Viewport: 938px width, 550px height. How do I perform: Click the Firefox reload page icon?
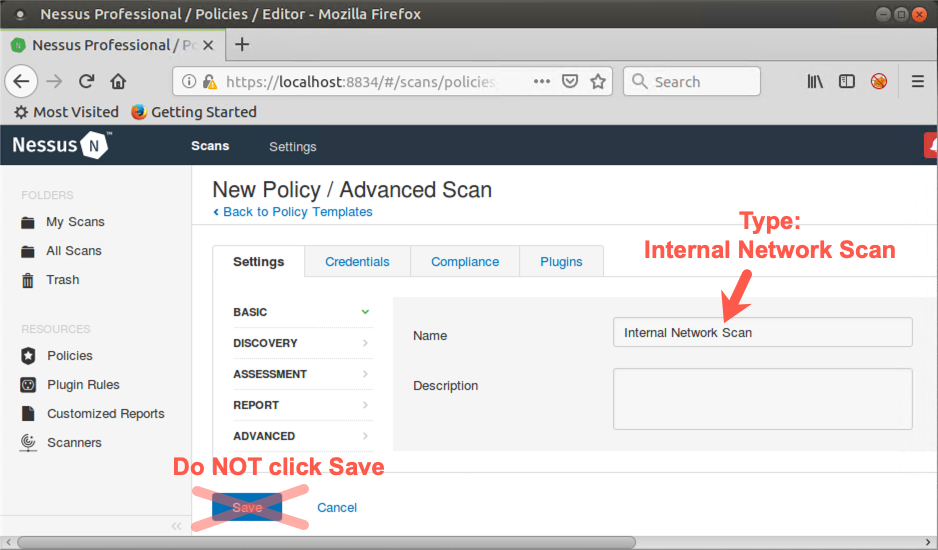87,82
